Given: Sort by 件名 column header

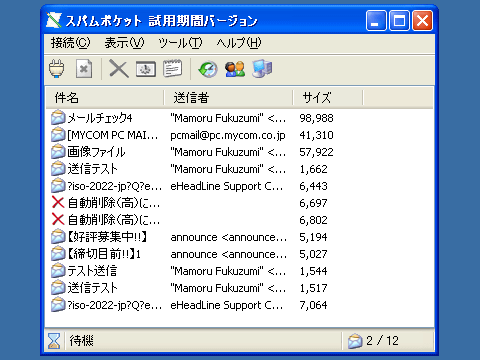Looking at the screenshot, I should [x=104, y=98].
